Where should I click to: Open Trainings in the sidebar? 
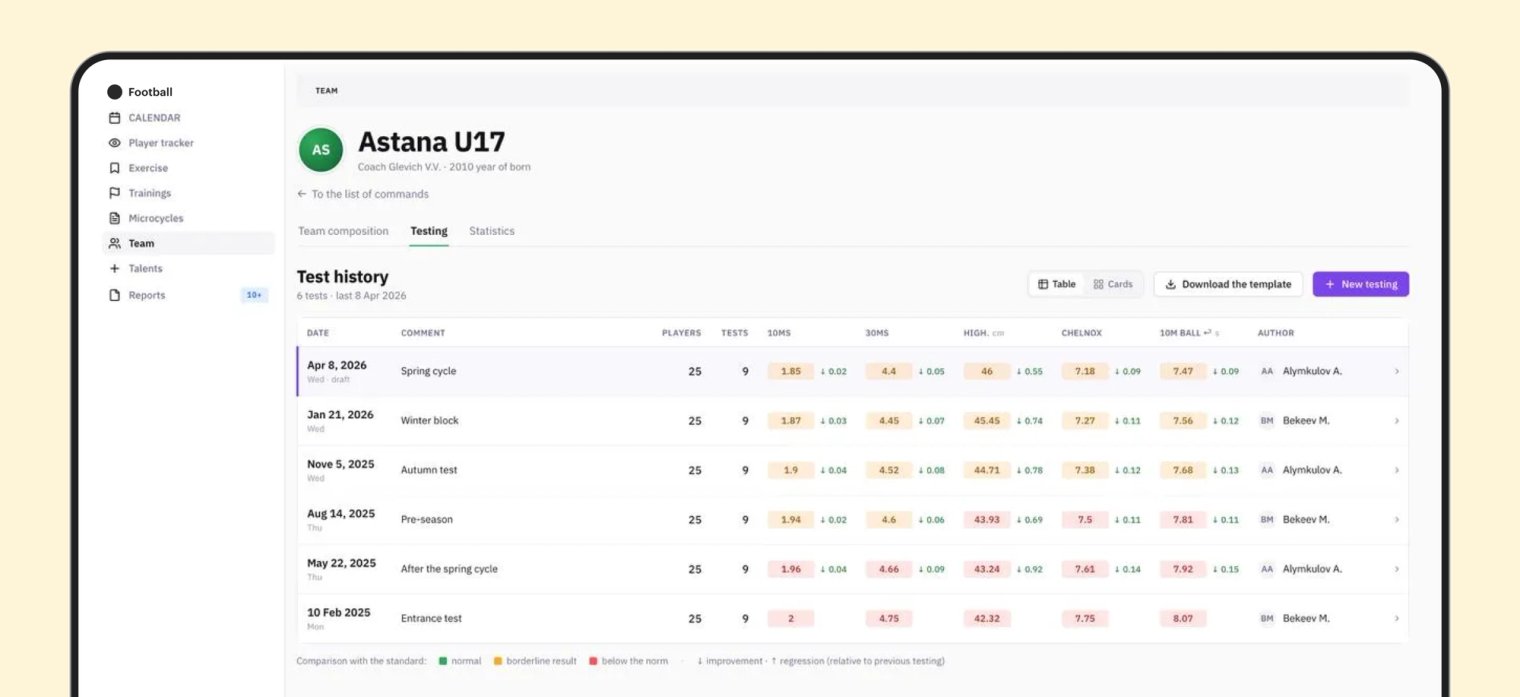[x=188, y=193]
